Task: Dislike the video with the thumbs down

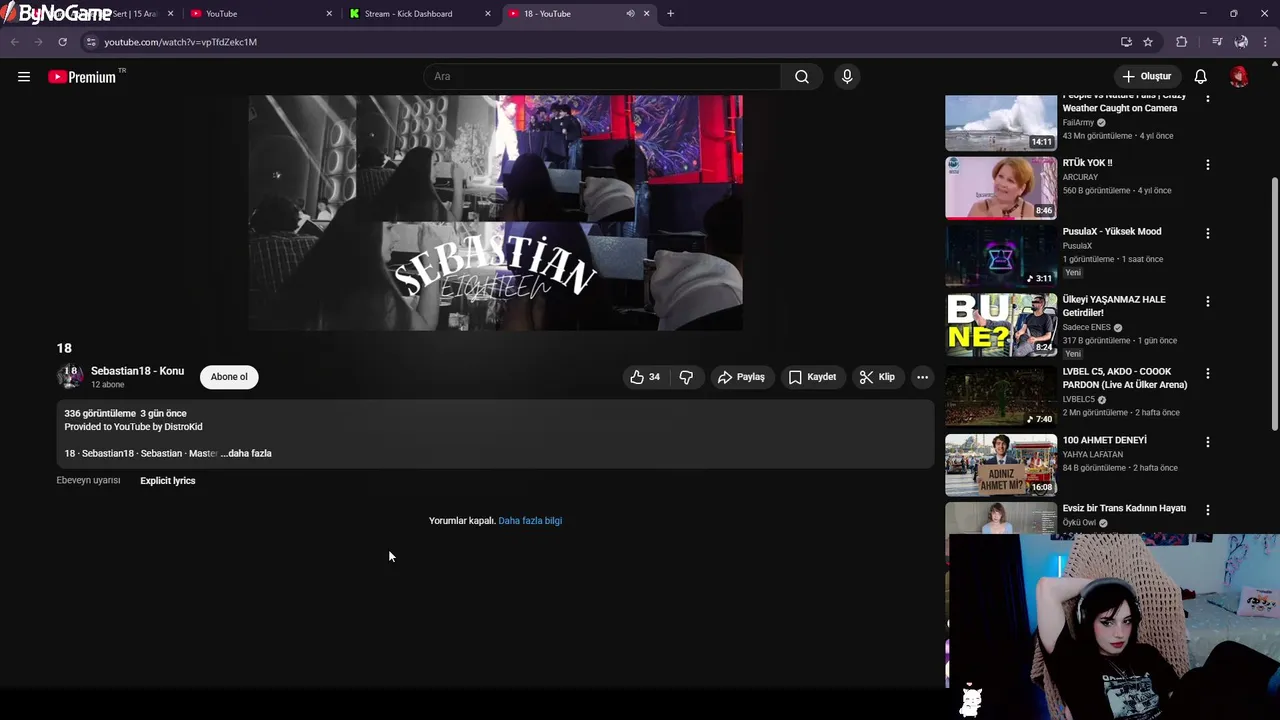Action: click(x=686, y=377)
